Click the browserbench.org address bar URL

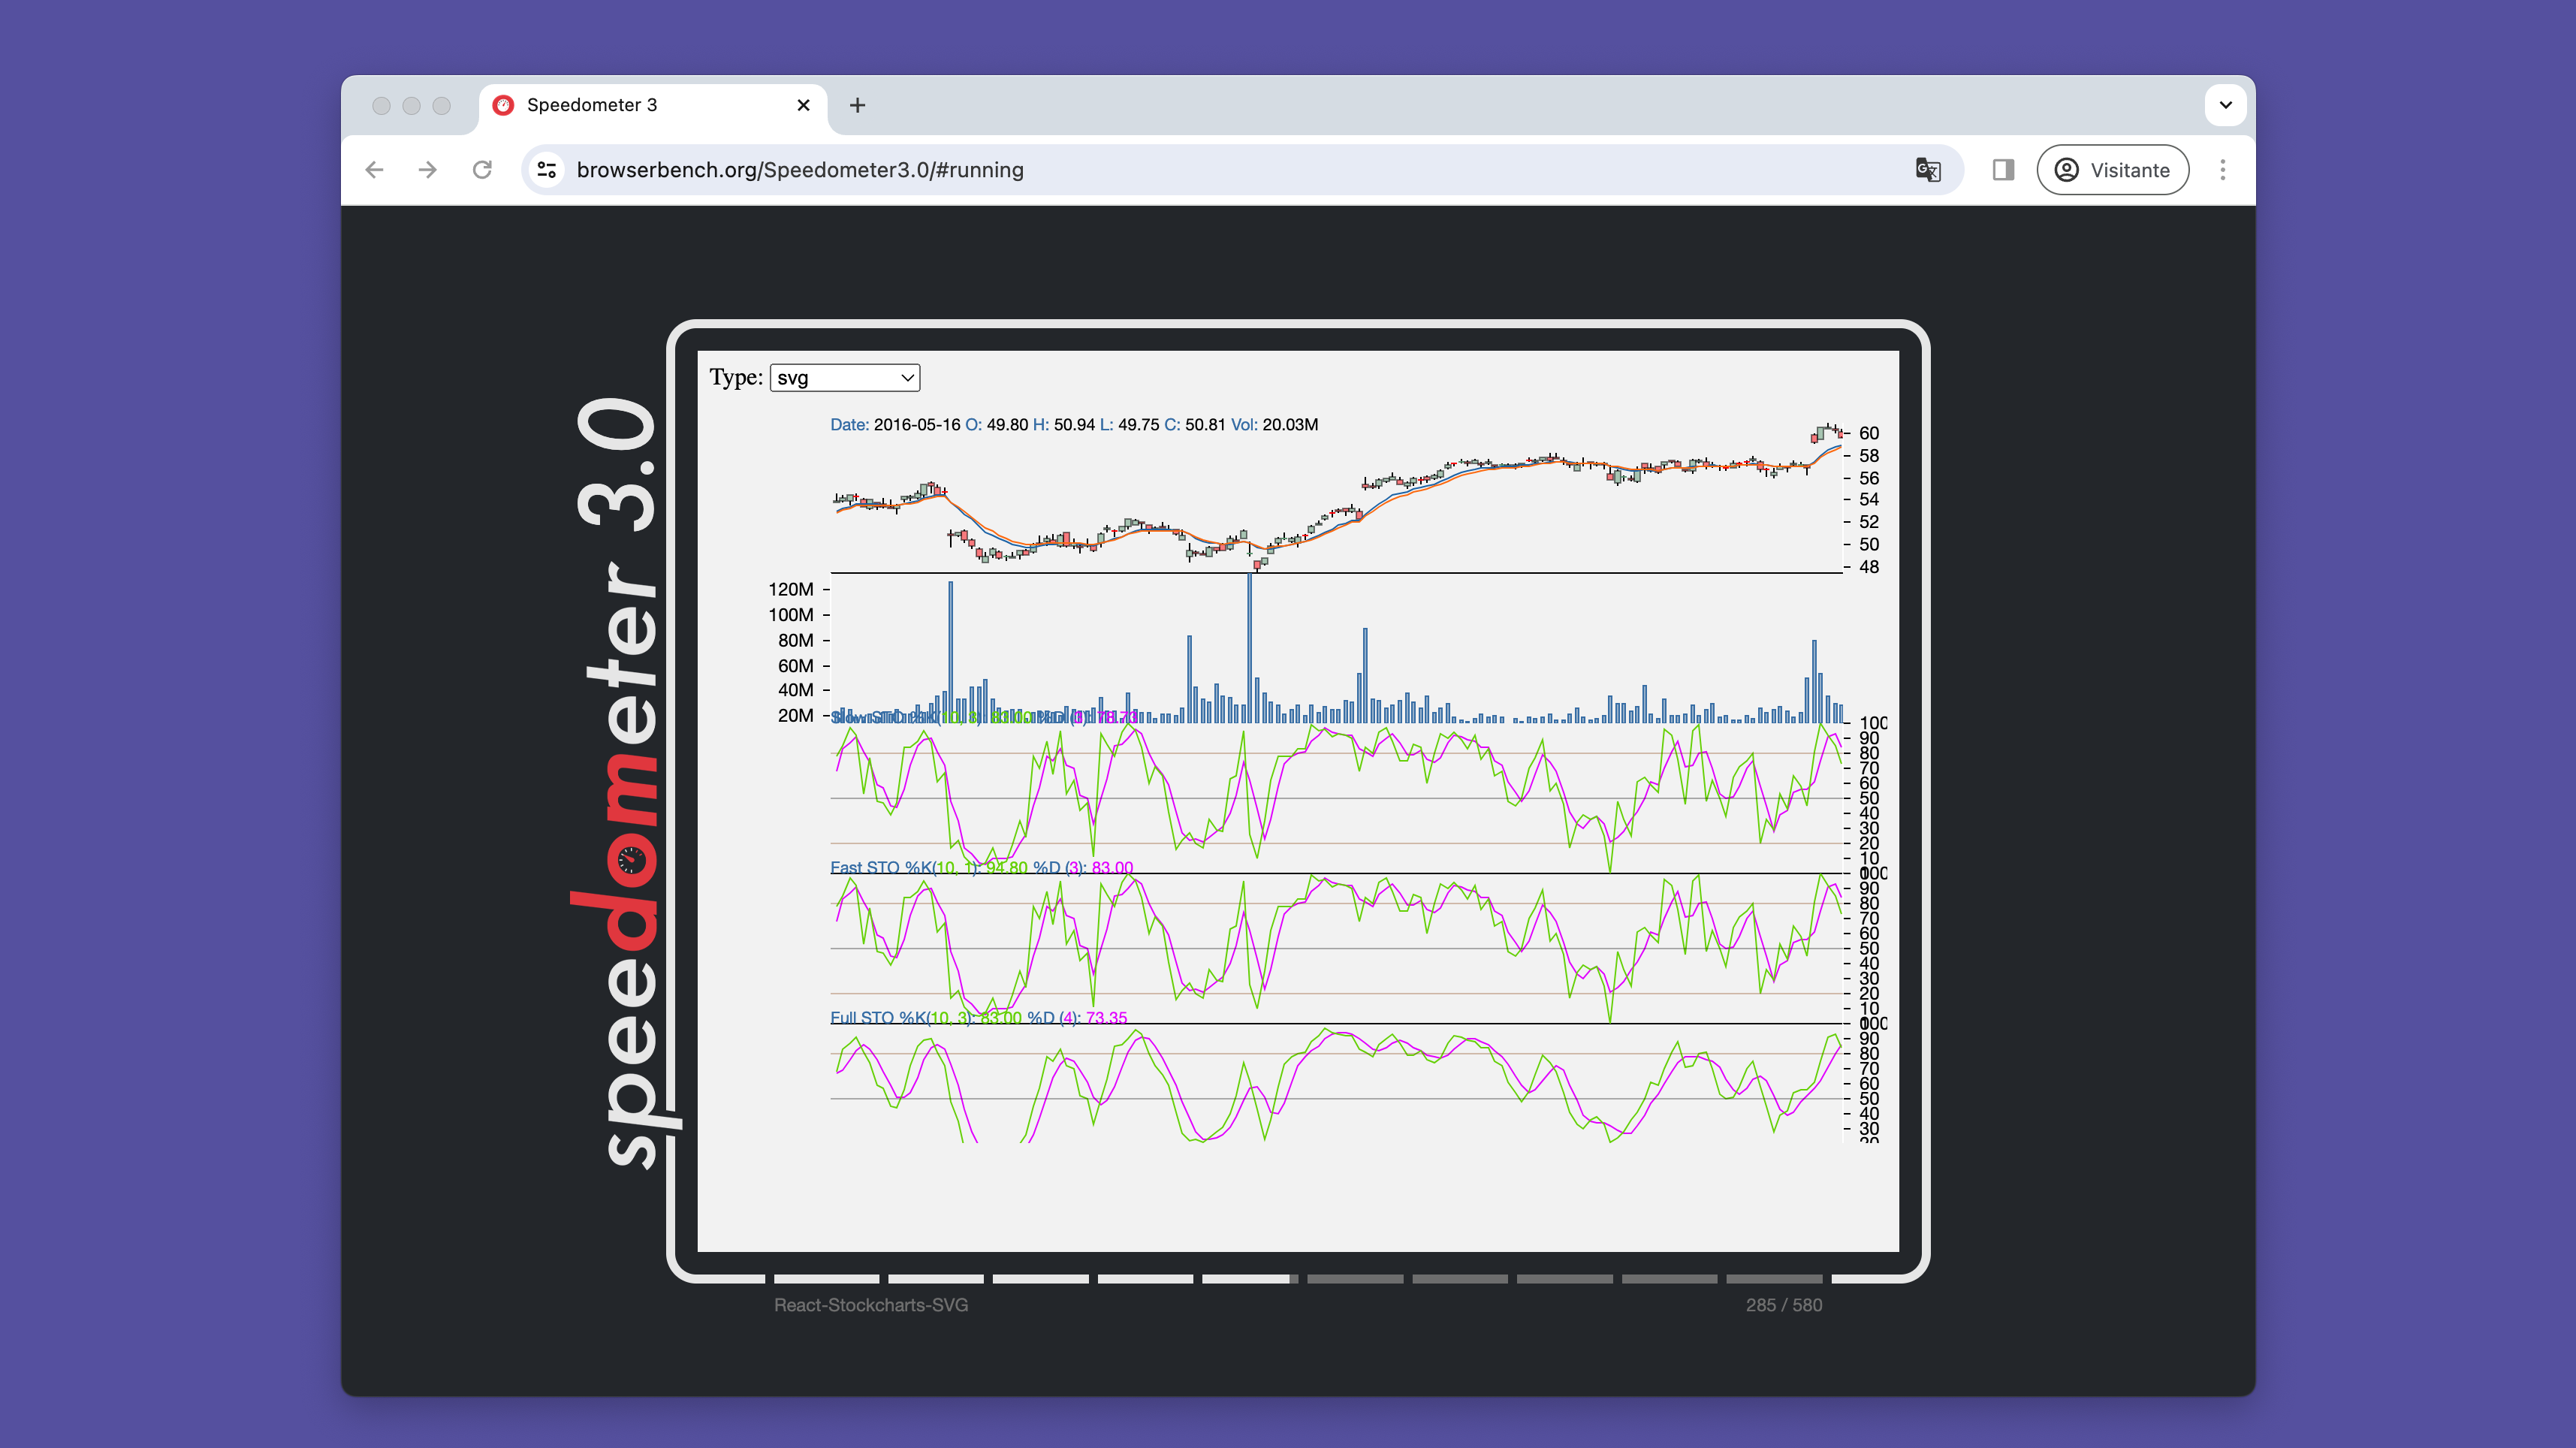pyautogui.click(x=800, y=170)
